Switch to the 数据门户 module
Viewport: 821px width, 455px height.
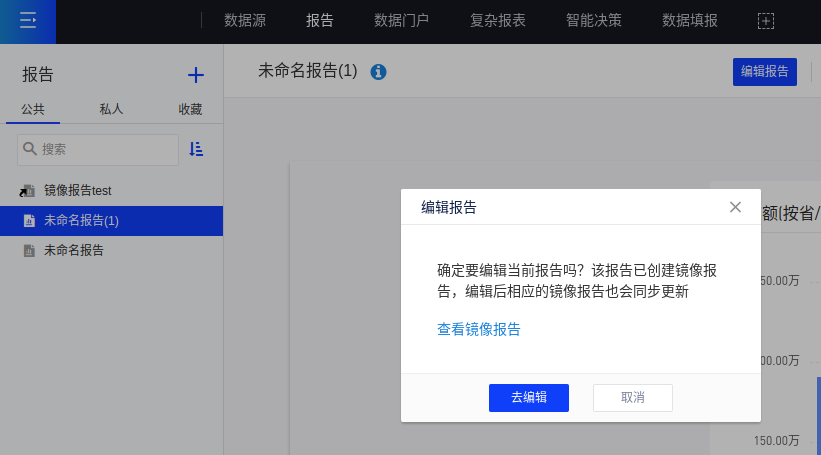tap(401, 20)
